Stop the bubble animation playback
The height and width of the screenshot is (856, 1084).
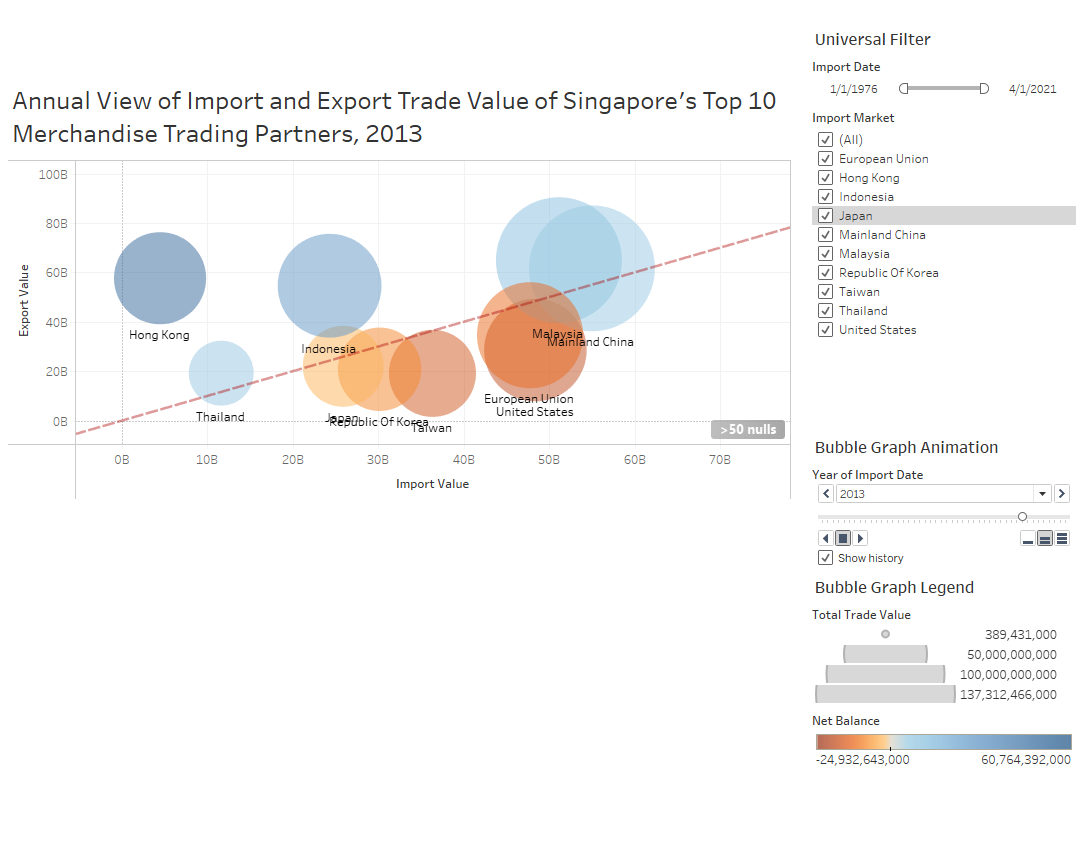pos(843,538)
